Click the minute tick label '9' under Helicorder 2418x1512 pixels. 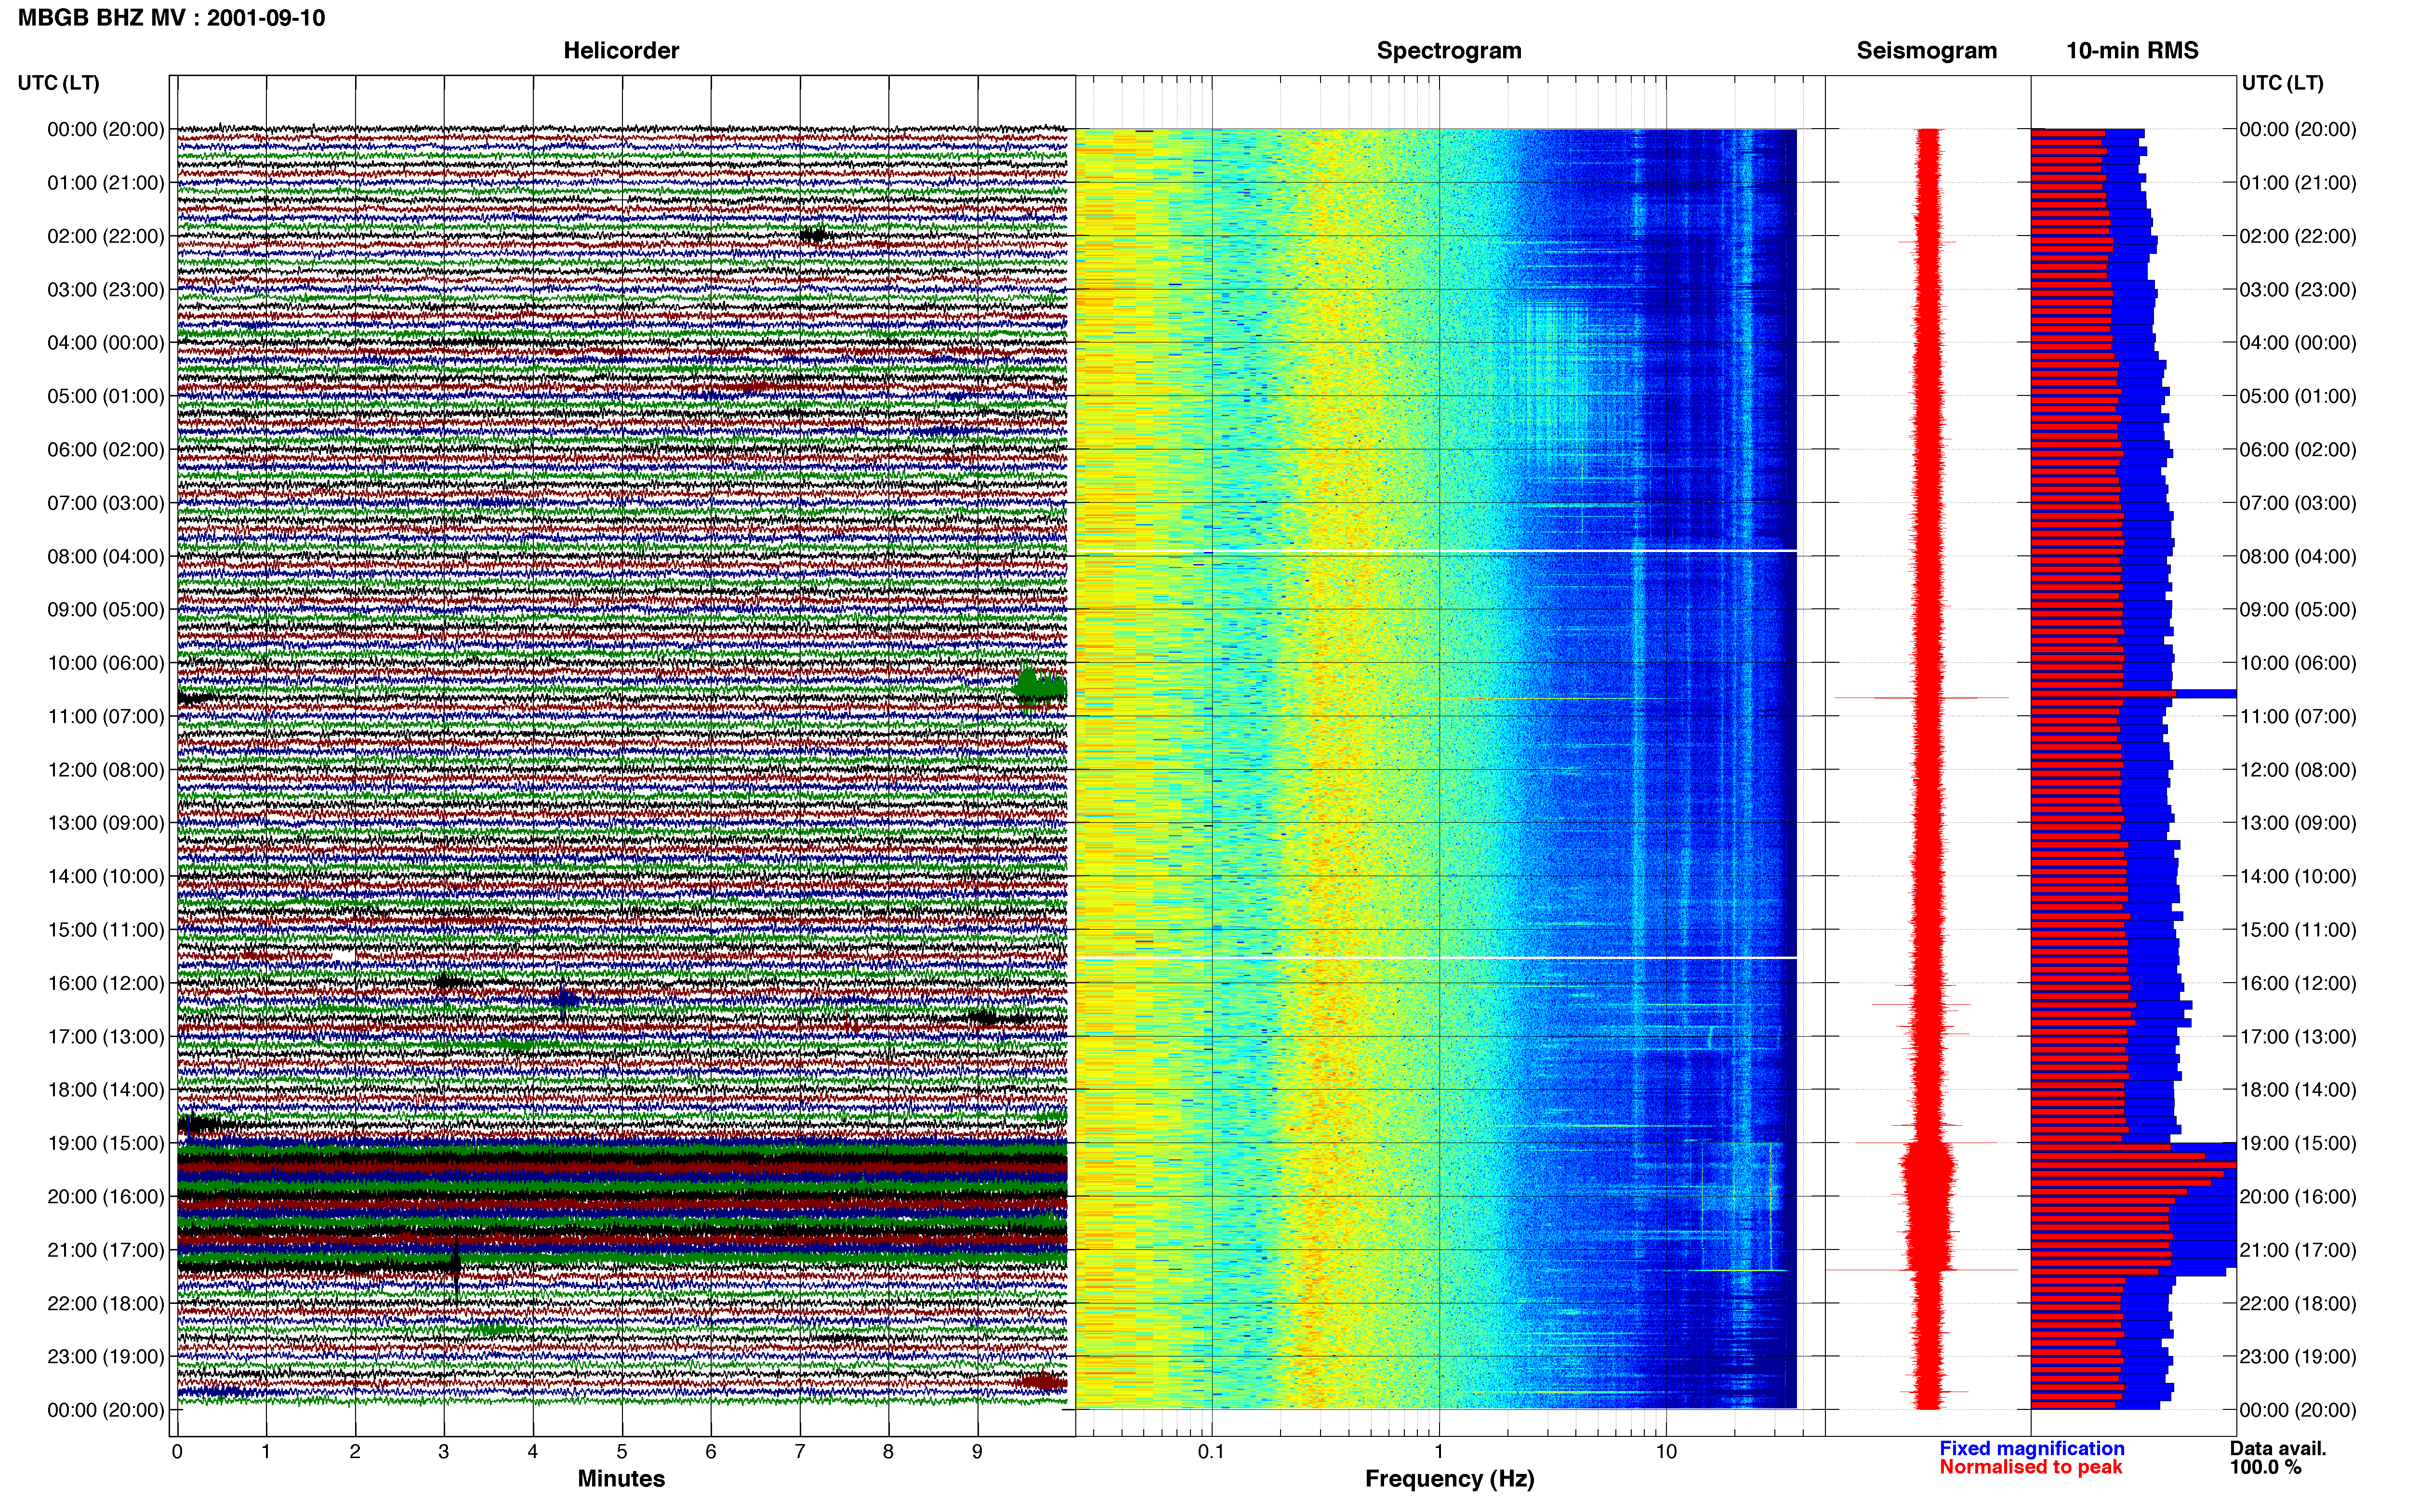(977, 1452)
